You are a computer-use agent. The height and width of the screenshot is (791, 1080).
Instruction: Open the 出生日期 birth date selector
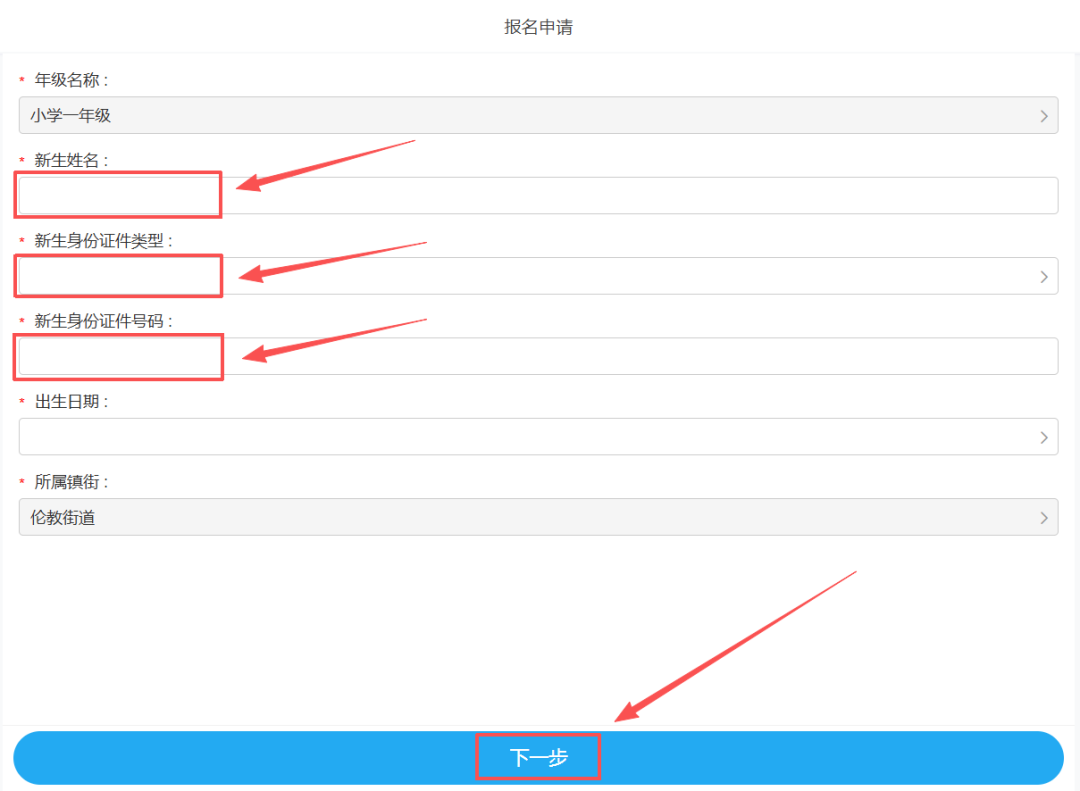pyautogui.click(x=538, y=436)
